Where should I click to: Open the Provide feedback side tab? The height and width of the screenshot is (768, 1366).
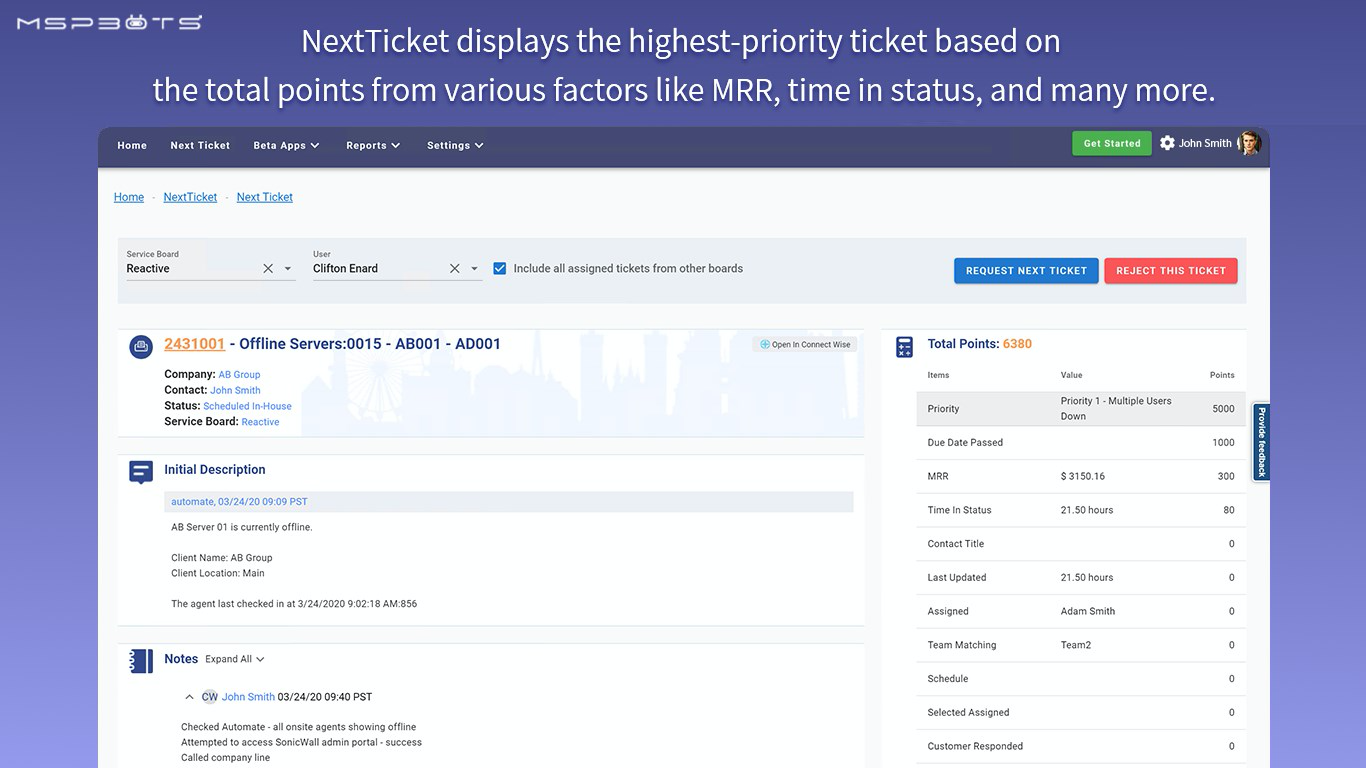pyautogui.click(x=1261, y=442)
